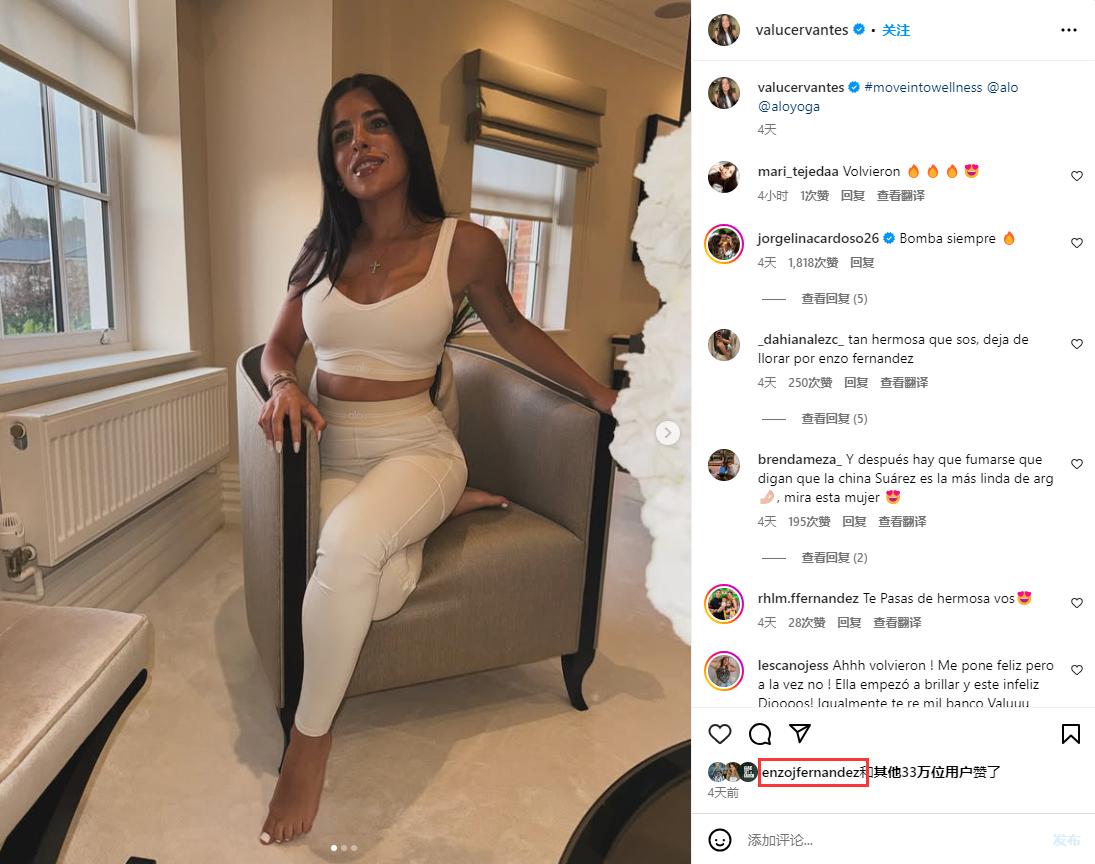The height and width of the screenshot is (864, 1095).
Task: Open comment bubble icon below post
Action: [760, 734]
